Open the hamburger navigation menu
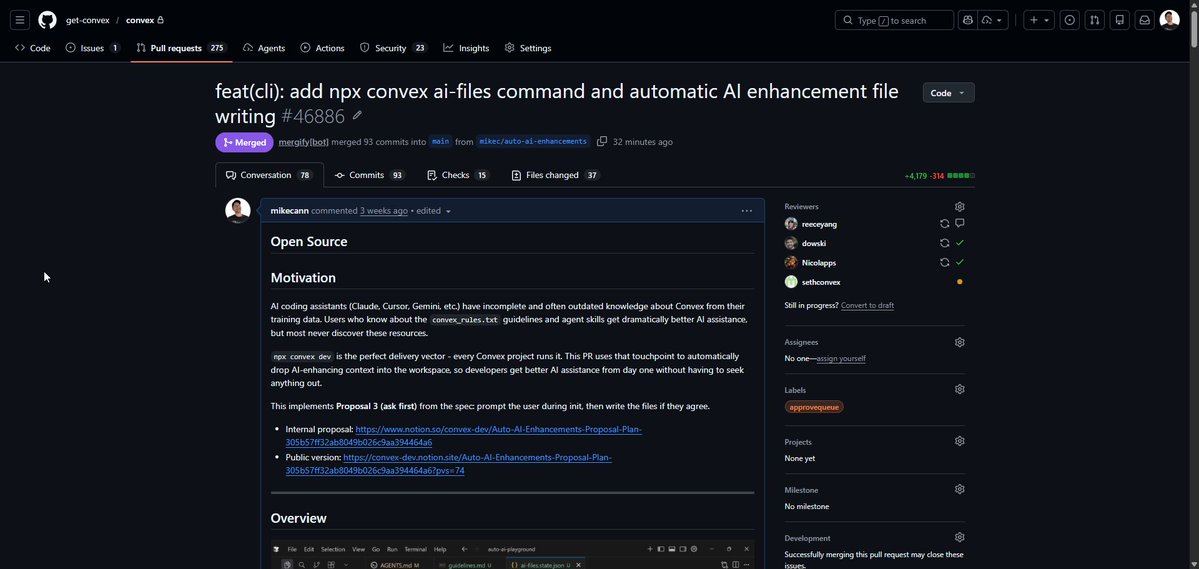The image size is (1199, 569). click(20, 20)
